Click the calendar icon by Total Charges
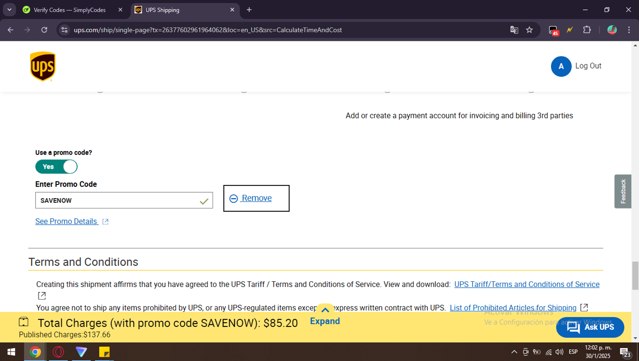Image resolution: width=640 pixels, height=361 pixels. 24,322
